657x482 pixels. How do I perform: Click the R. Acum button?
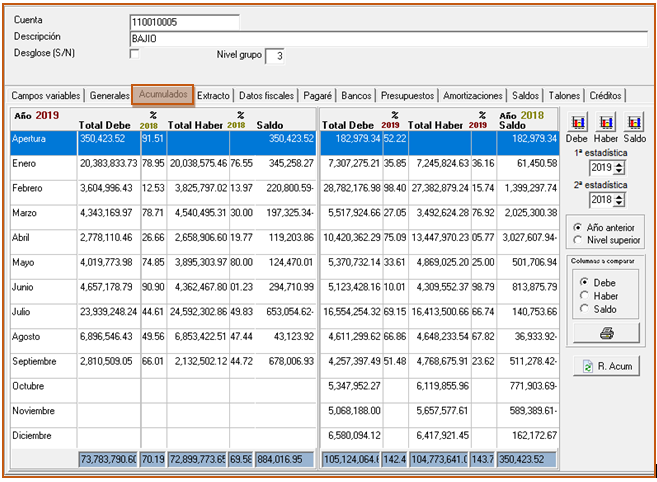606,366
